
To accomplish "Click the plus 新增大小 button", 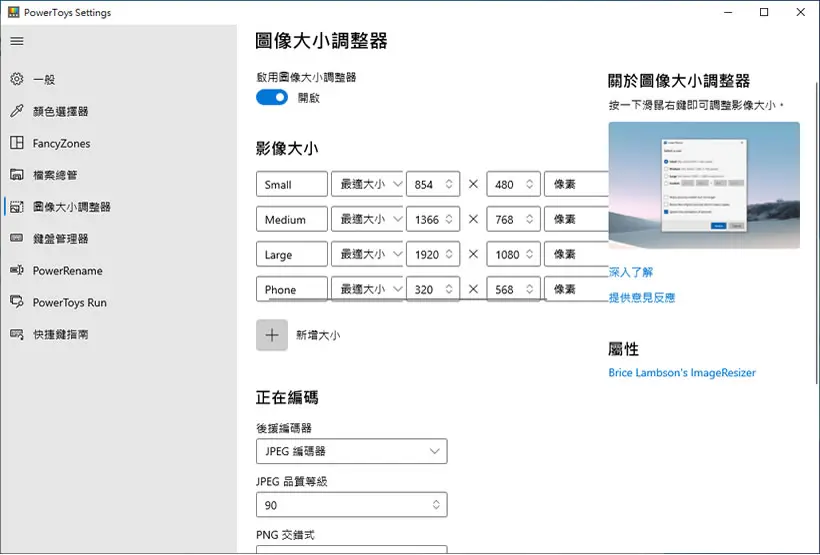I will (272, 335).
